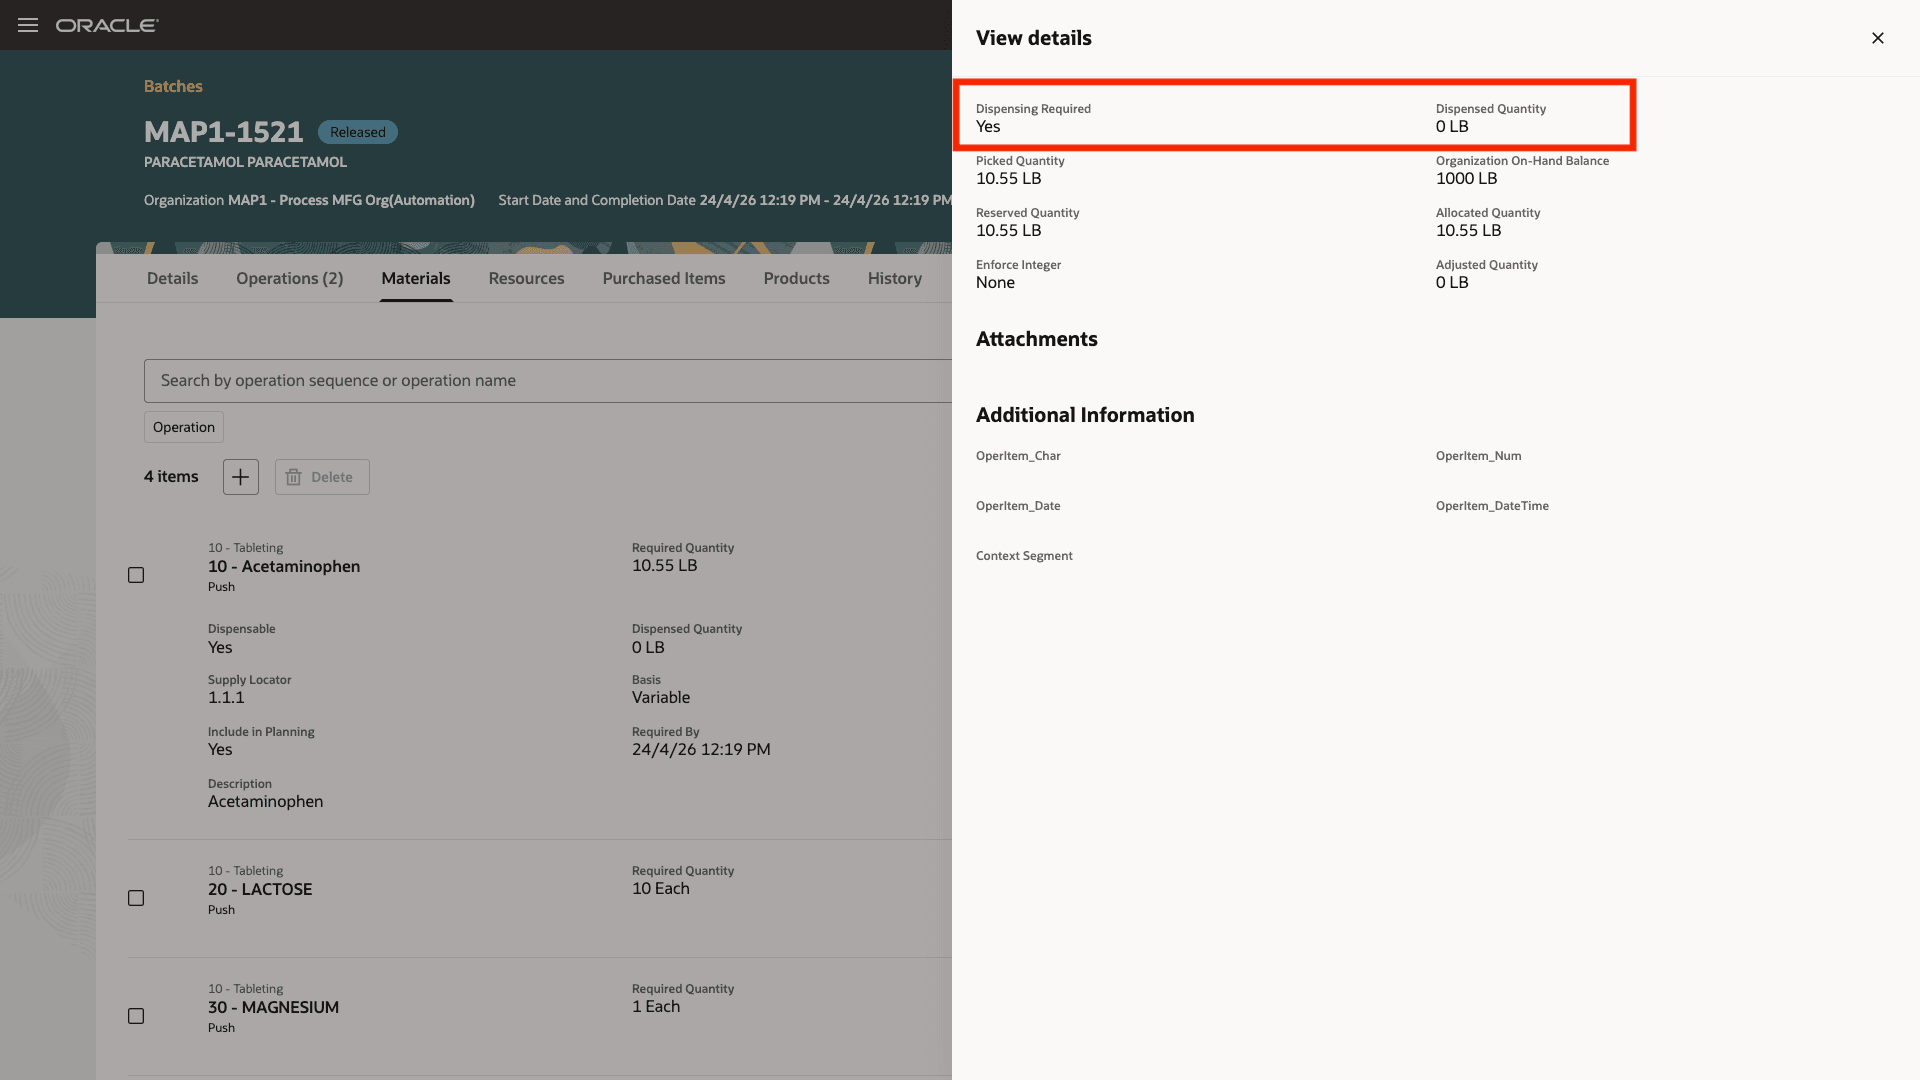1920x1080 pixels.
Task: Click the Basis value Variable
Action: (661, 697)
